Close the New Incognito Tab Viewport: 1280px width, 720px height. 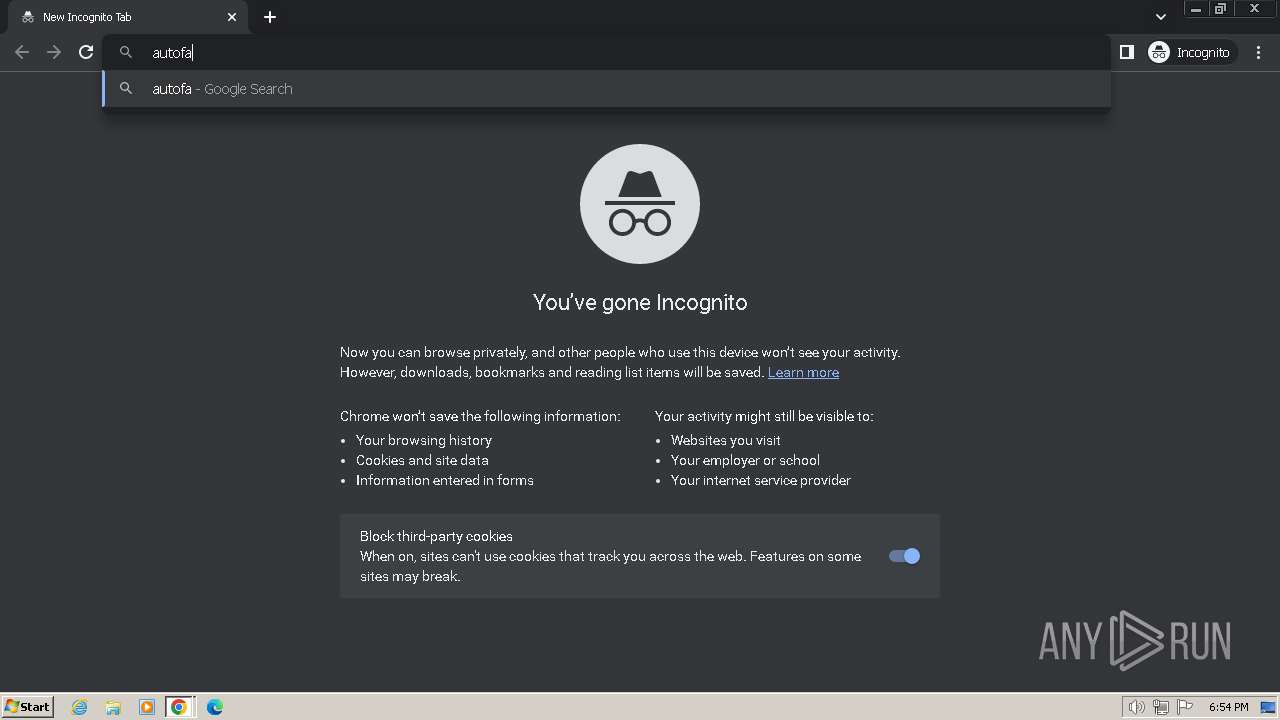pyautogui.click(x=232, y=17)
